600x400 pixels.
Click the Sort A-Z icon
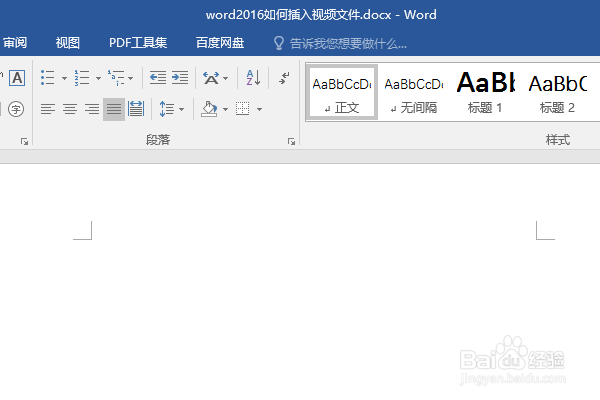coord(253,78)
